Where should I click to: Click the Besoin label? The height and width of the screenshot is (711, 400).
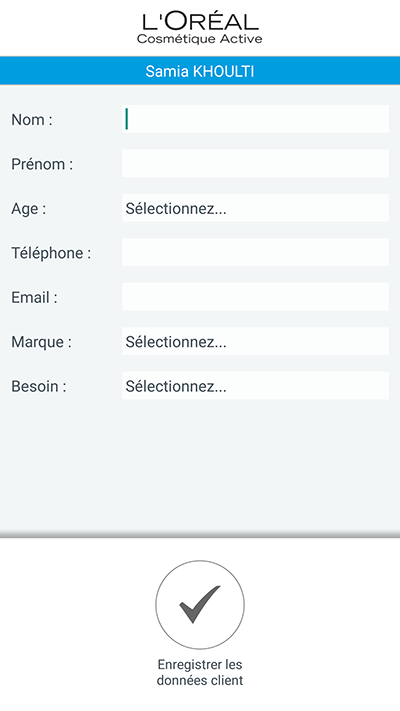tap(39, 386)
